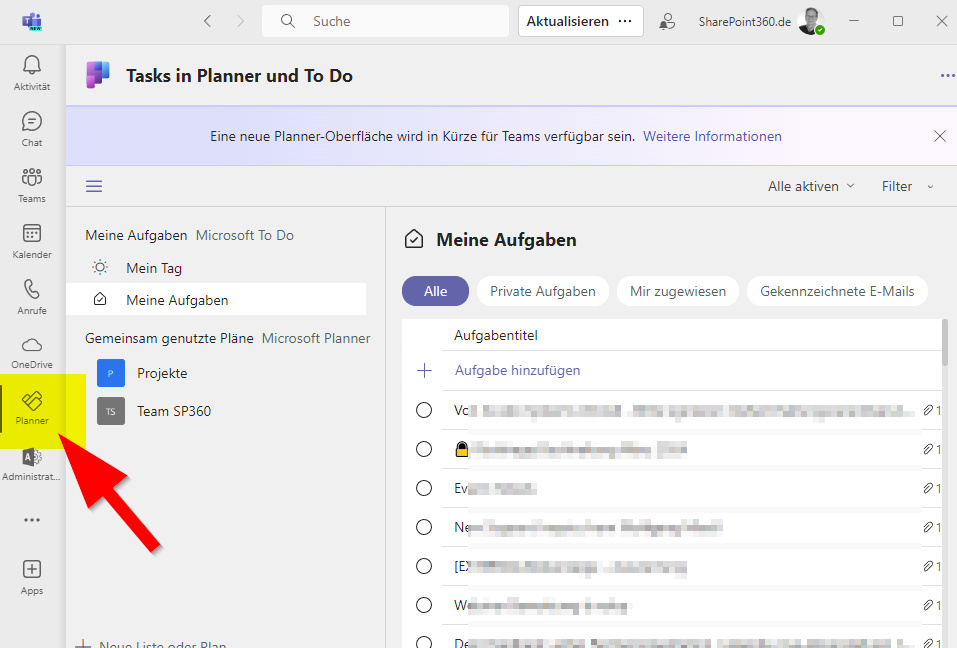Click Aufgabe hinzufügen to add task
957x648 pixels.
pyautogui.click(x=517, y=370)
